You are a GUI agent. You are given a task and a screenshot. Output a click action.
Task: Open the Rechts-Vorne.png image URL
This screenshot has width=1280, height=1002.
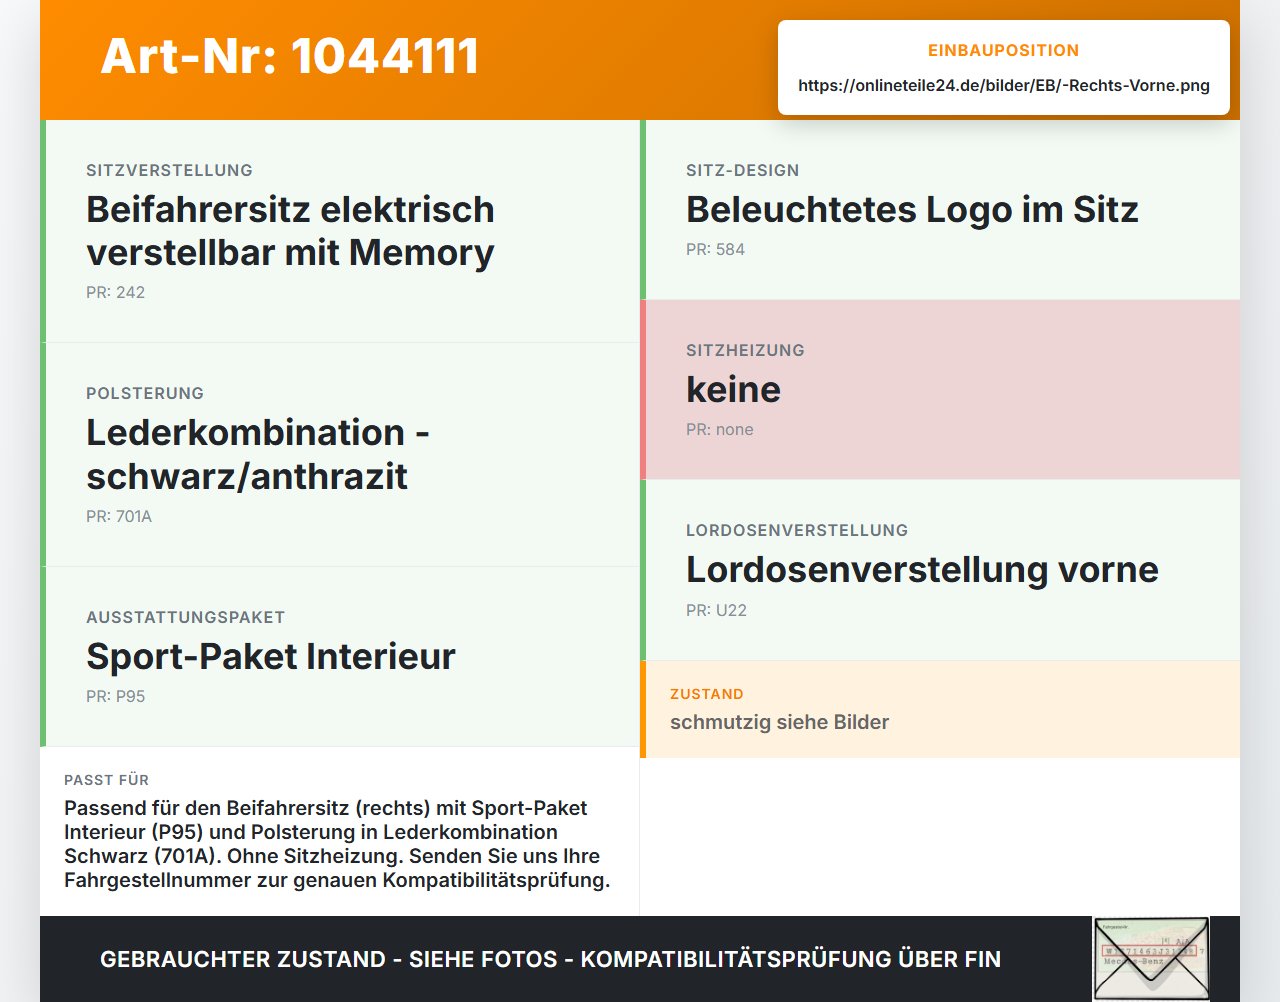coord(1003,85)
